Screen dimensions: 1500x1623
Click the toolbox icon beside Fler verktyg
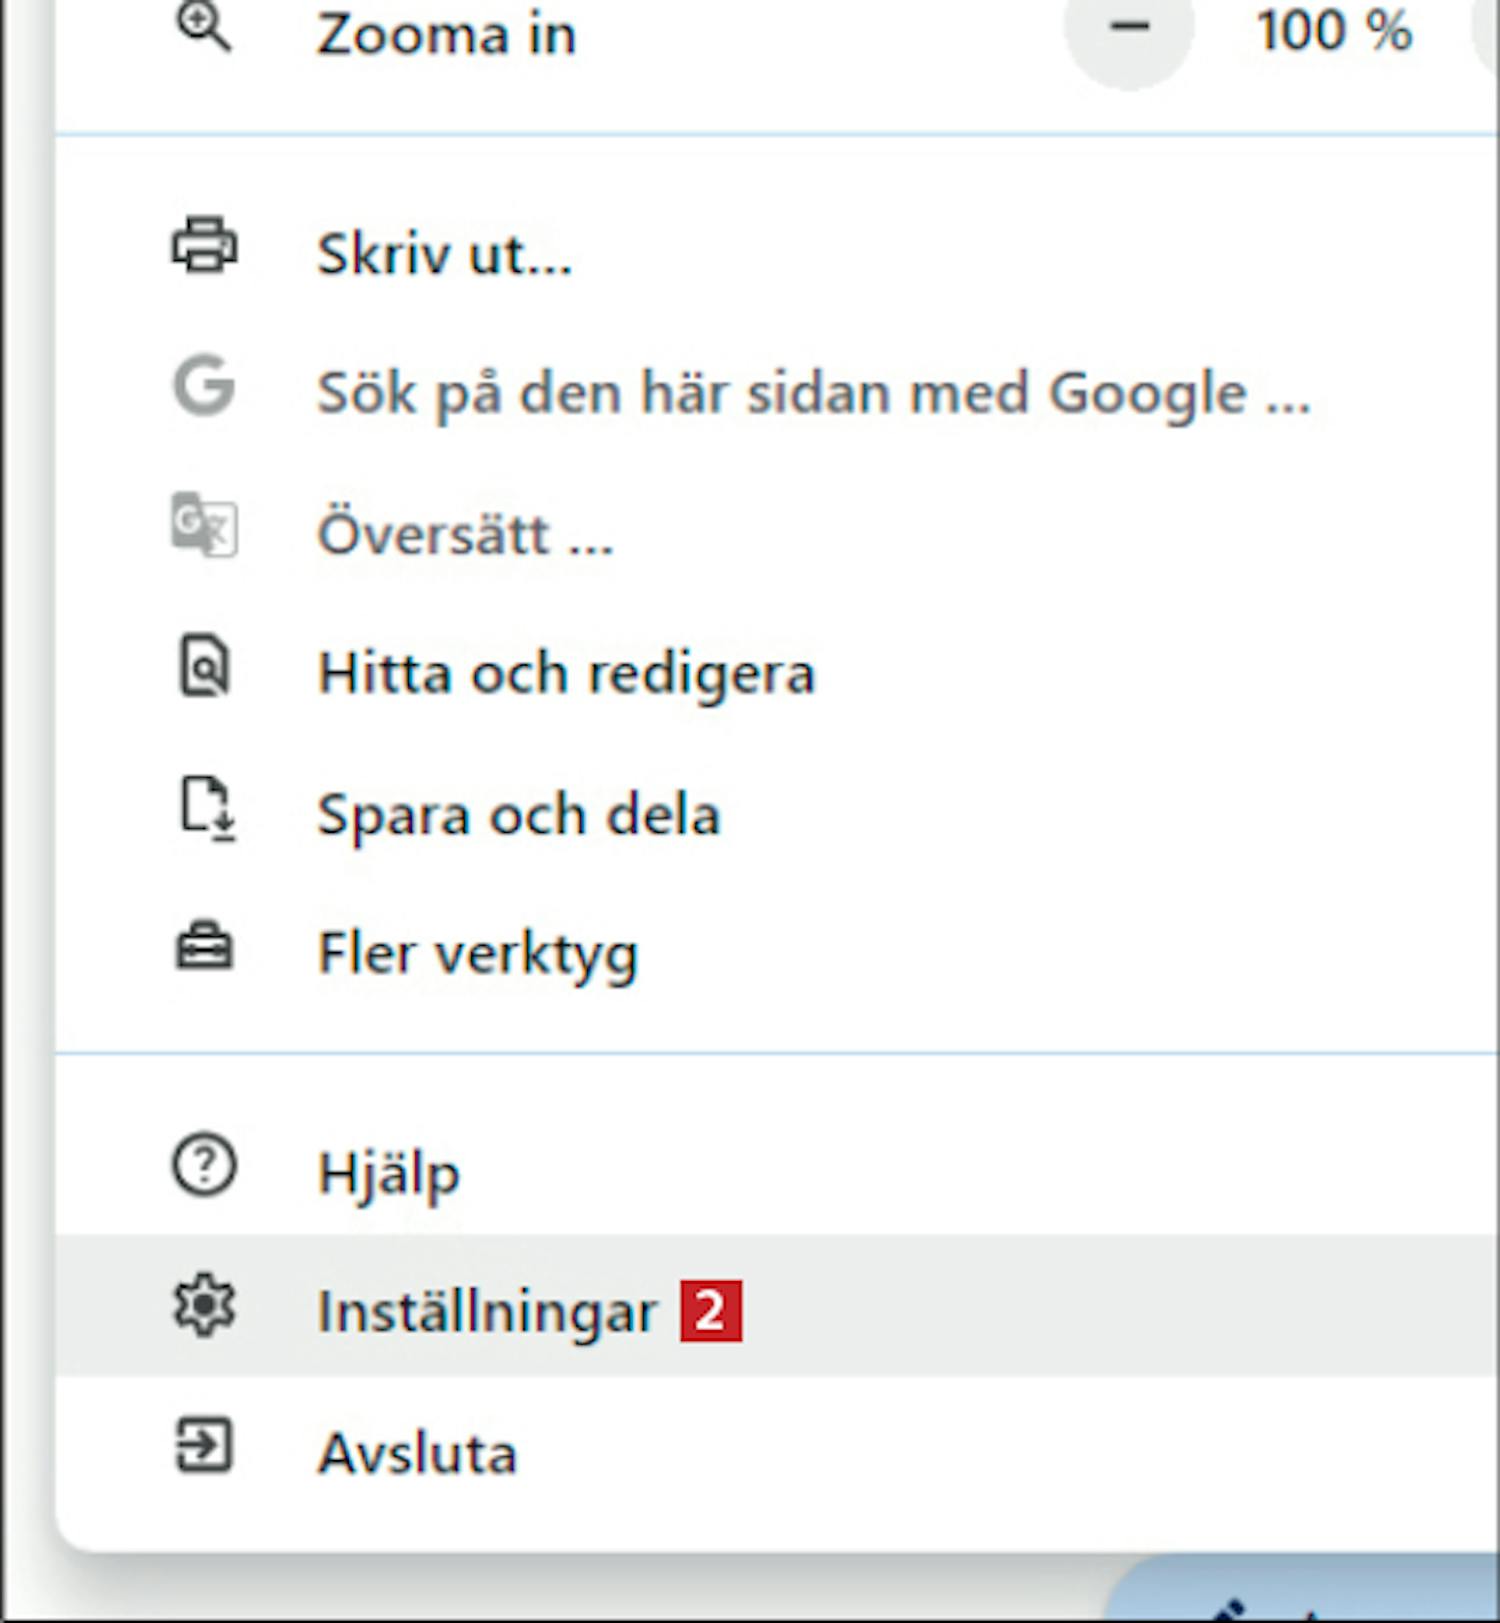204,946
